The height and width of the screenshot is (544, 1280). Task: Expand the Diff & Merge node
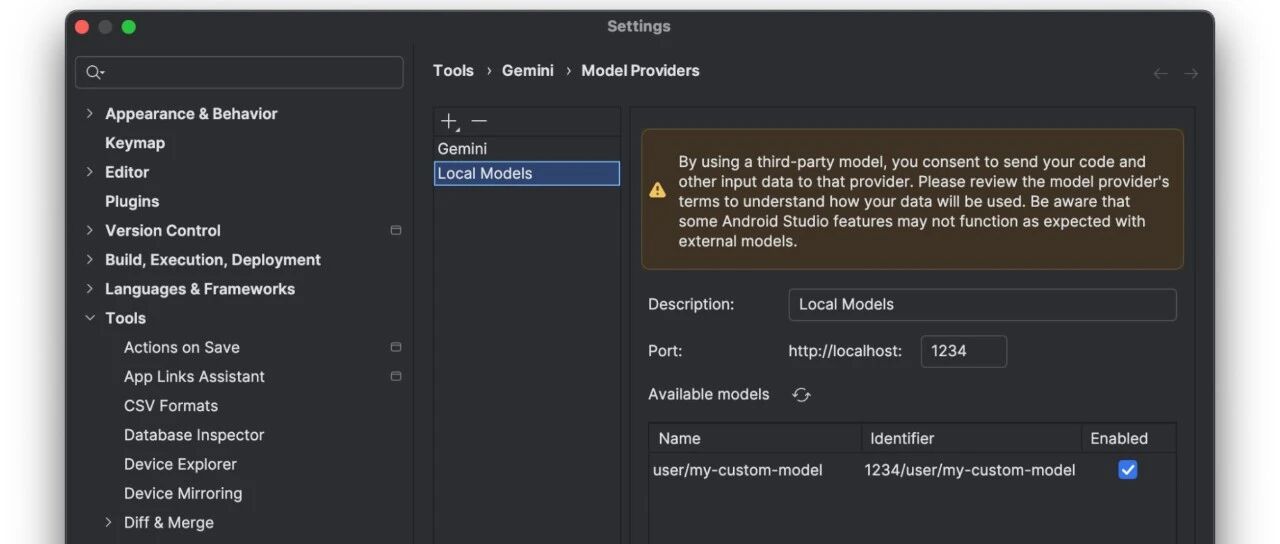point(109,522)
